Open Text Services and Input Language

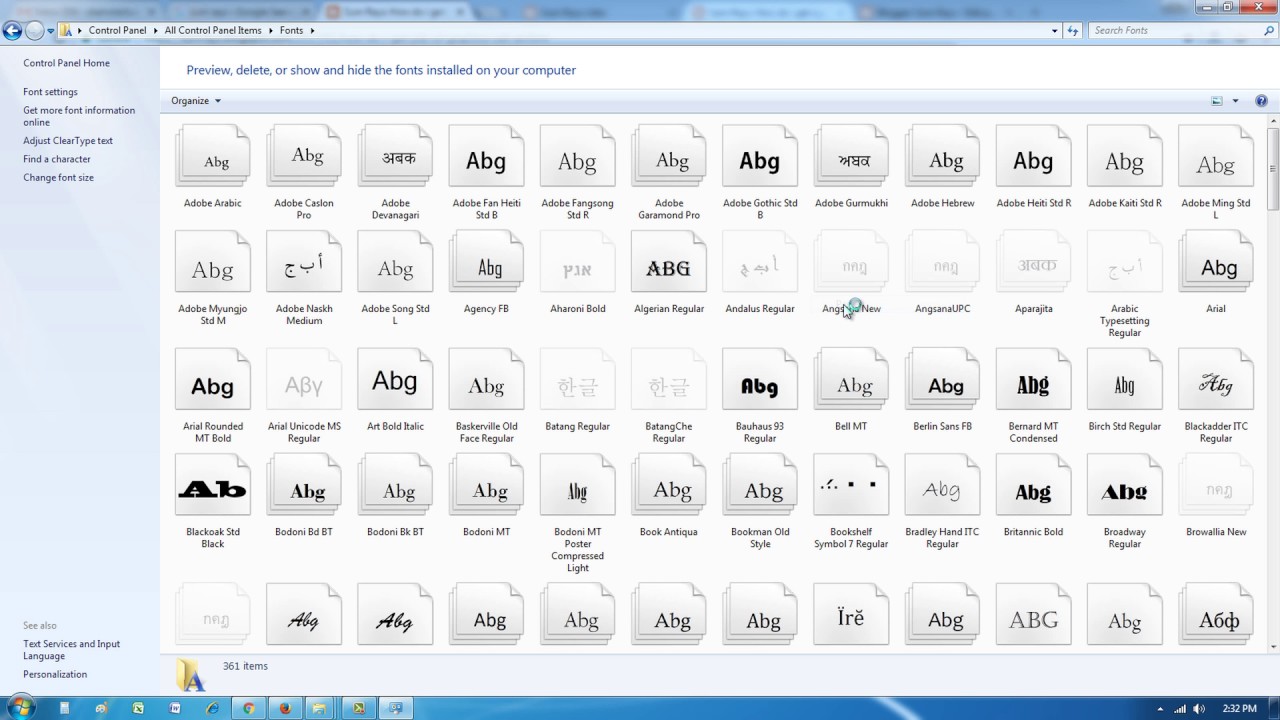[72, 650]
